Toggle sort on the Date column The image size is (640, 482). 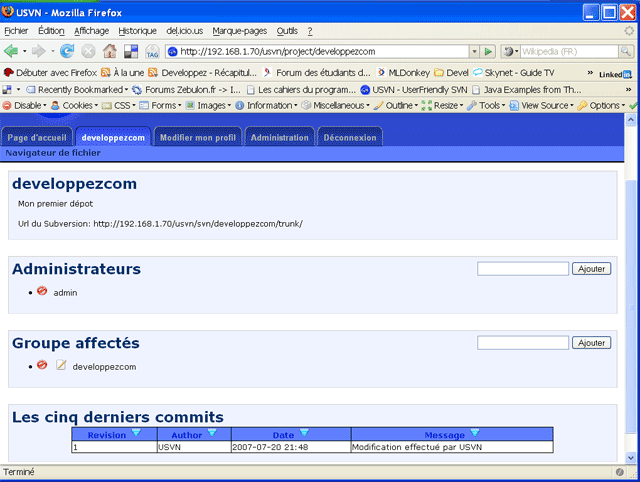point(304,433)
